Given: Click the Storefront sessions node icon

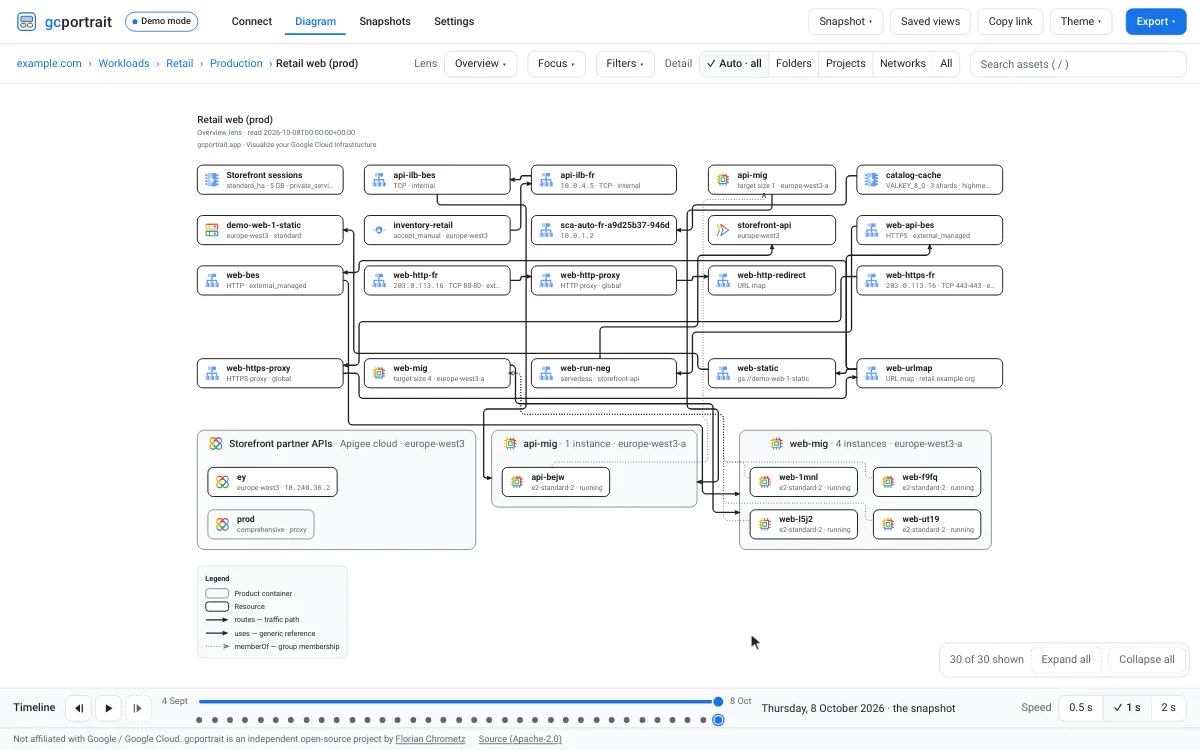Looking at the screenshot, I should click(x=212, y=180).
